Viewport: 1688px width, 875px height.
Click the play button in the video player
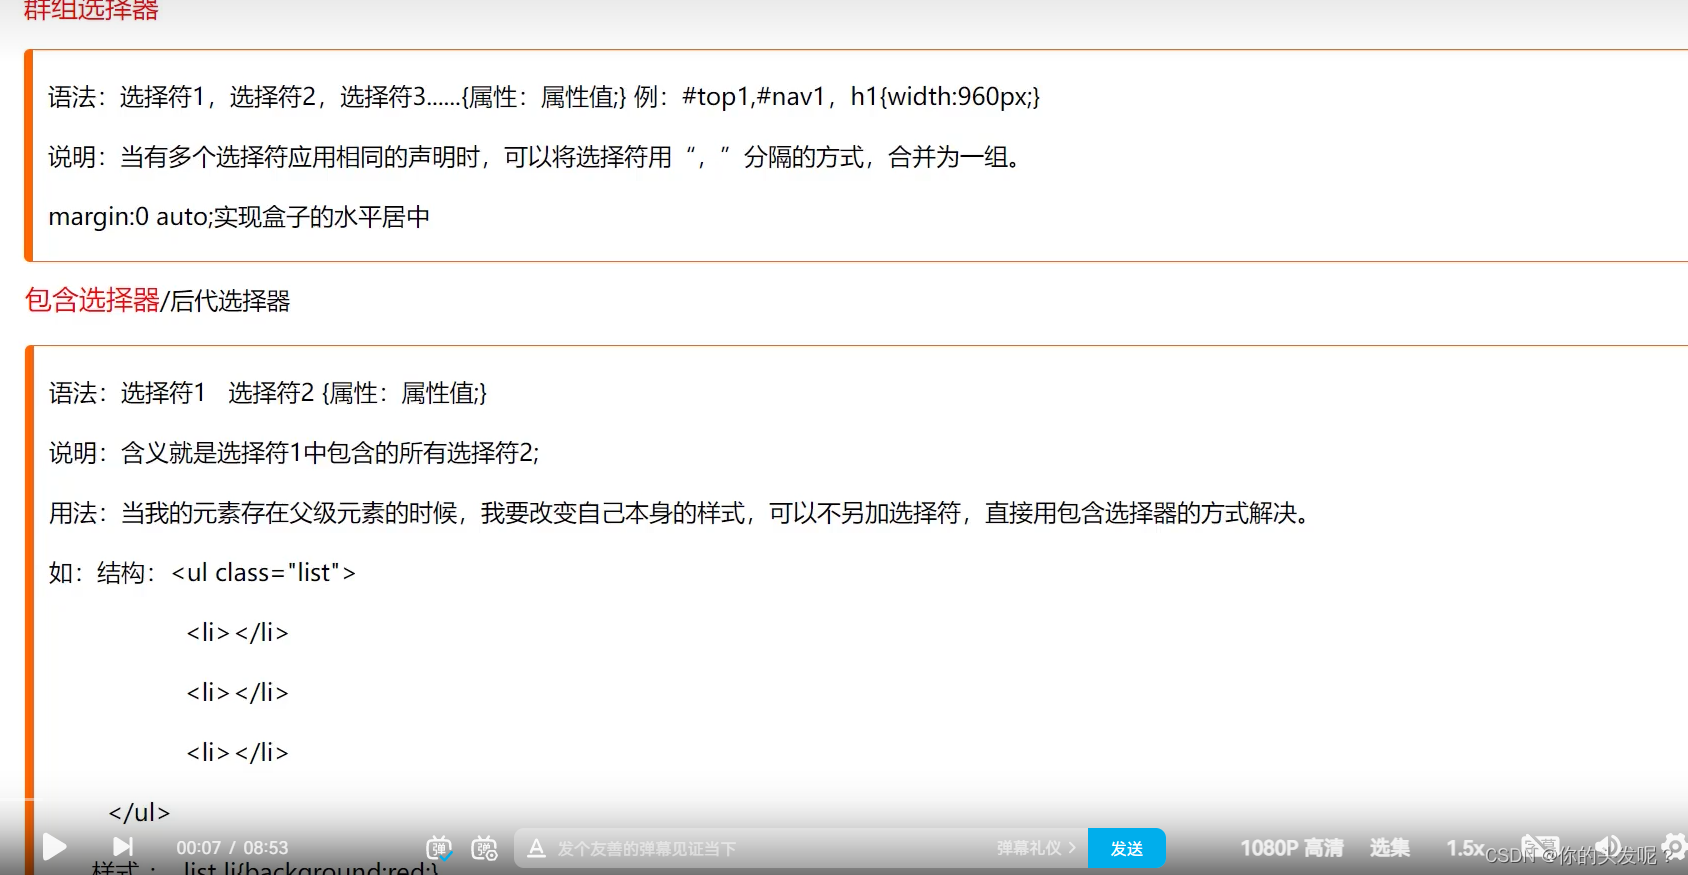pyautogui.click(x=55, y=848)
